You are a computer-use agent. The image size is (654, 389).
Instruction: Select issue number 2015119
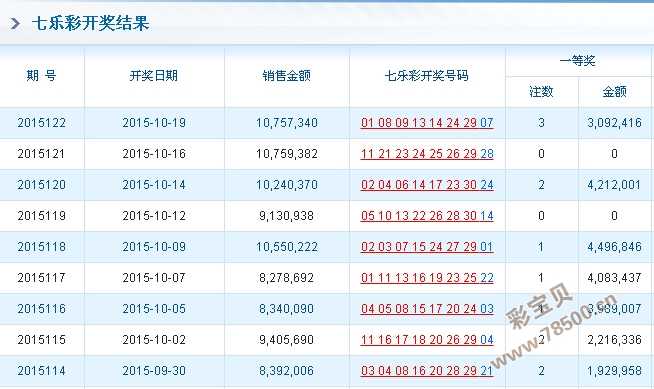click(41, 216)
